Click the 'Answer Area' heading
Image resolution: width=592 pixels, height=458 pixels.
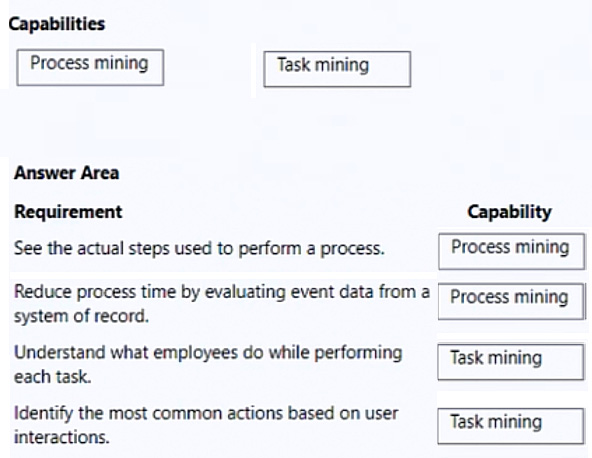(x=66, y=173)
